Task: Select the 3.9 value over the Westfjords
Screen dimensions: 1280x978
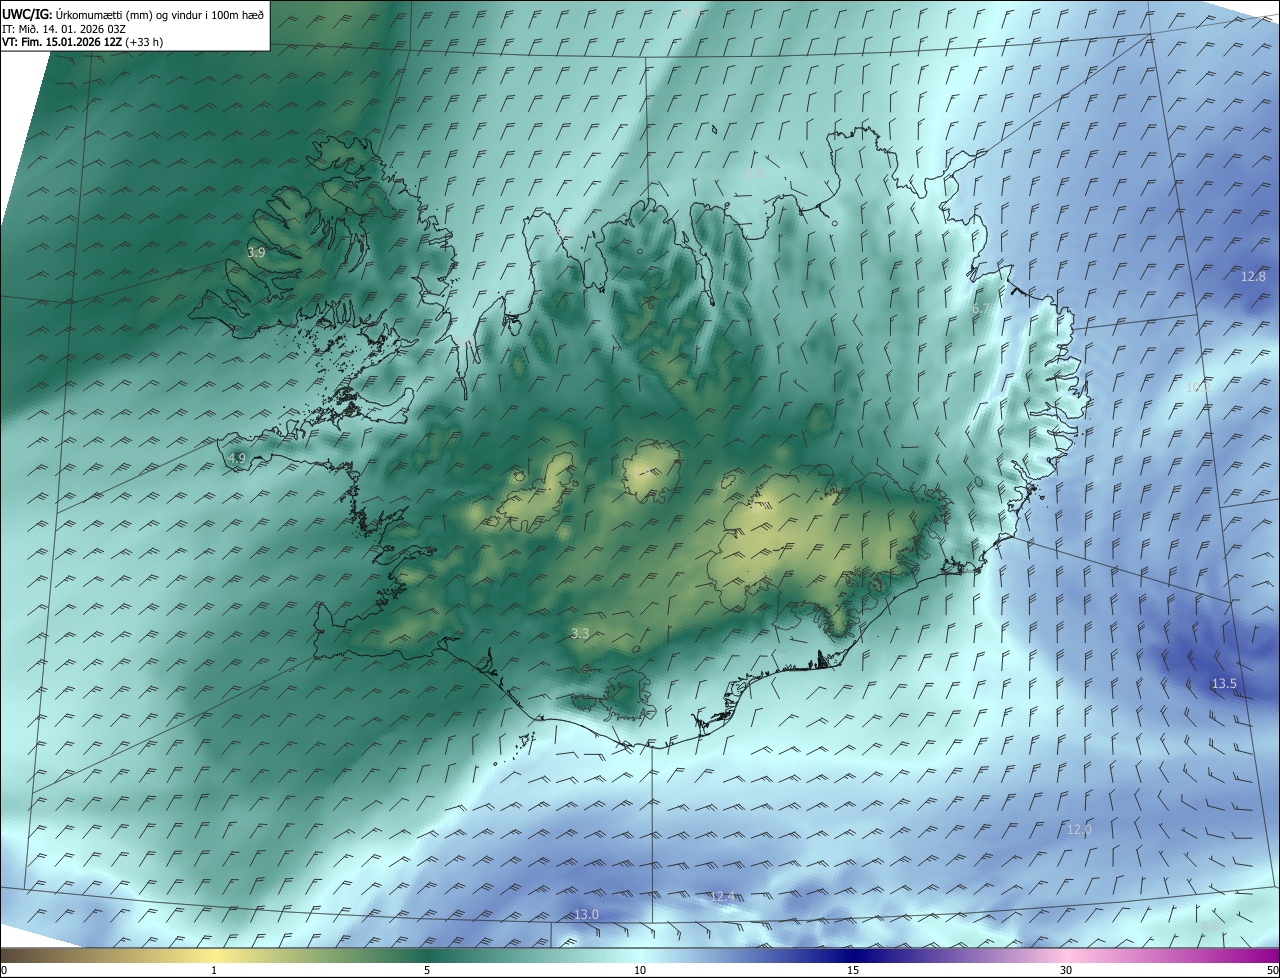Action: coord(257,253)
